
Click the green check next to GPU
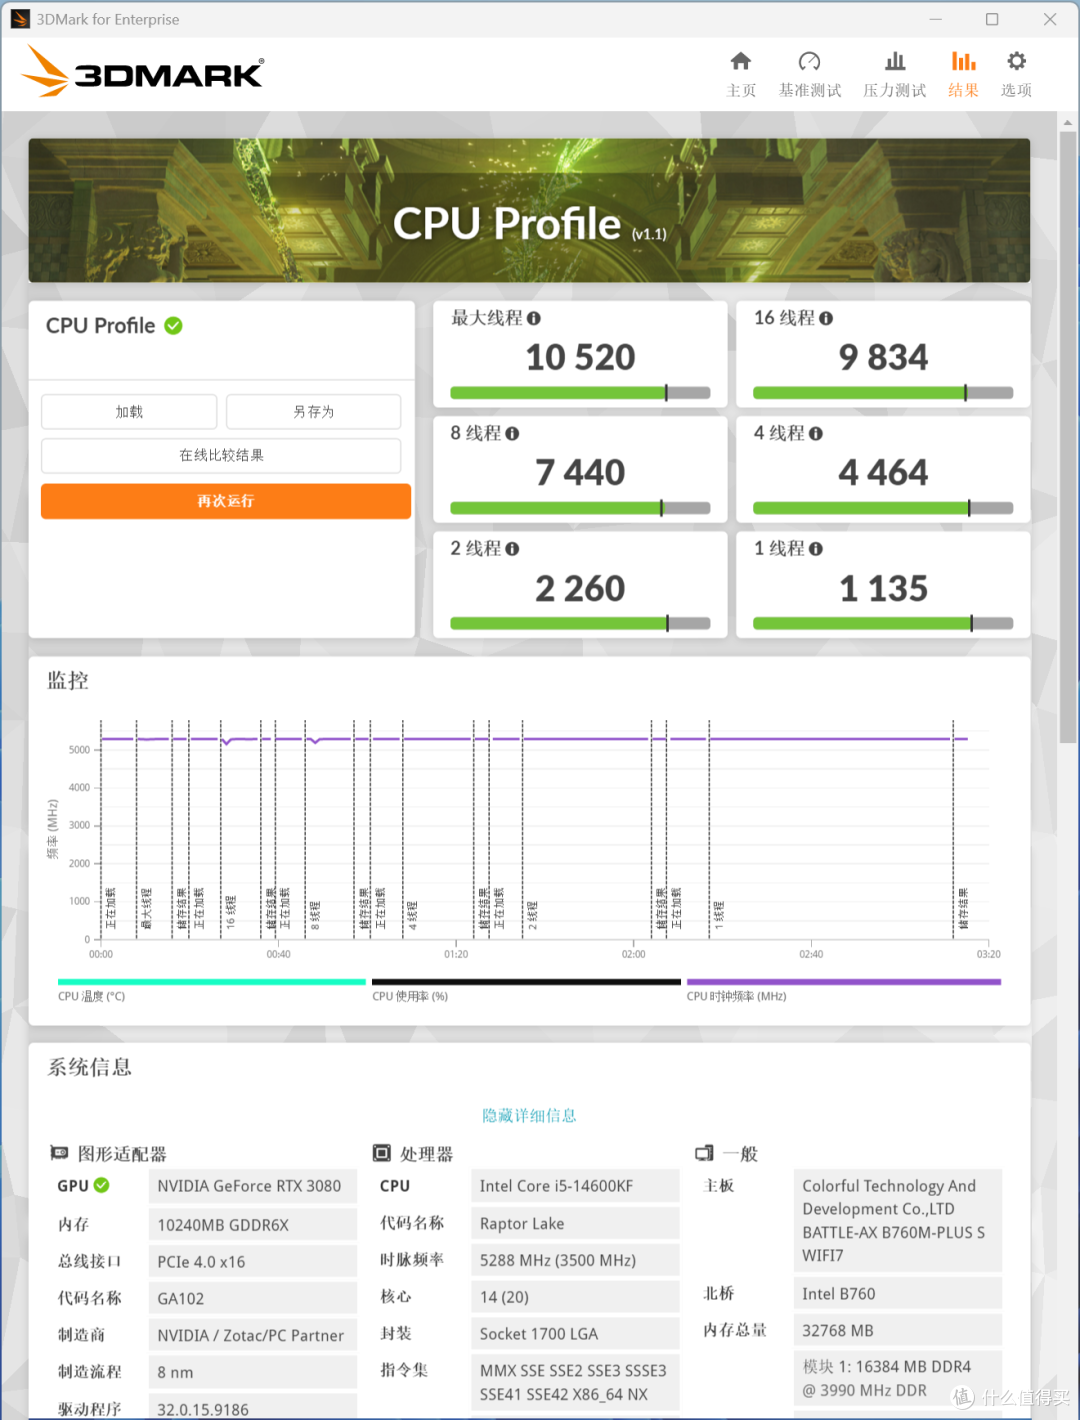(101, 1186)
